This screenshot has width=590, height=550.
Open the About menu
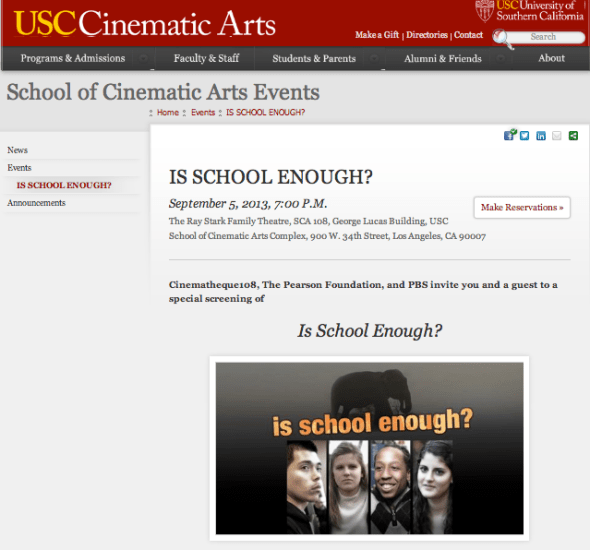[551, 58]
